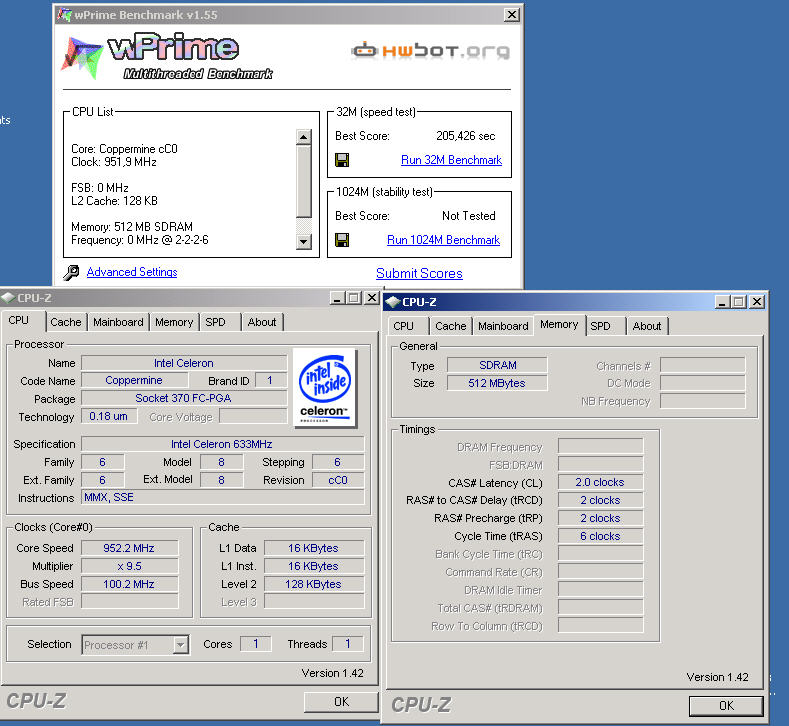Select Mainboard tab in left CPU-Z window
The height and width of the screenshot is (726, 789).
(x=118, y=322)
